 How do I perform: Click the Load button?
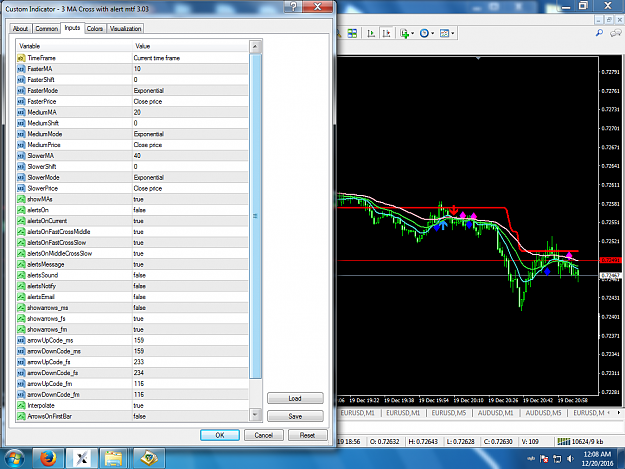(295, 398)
